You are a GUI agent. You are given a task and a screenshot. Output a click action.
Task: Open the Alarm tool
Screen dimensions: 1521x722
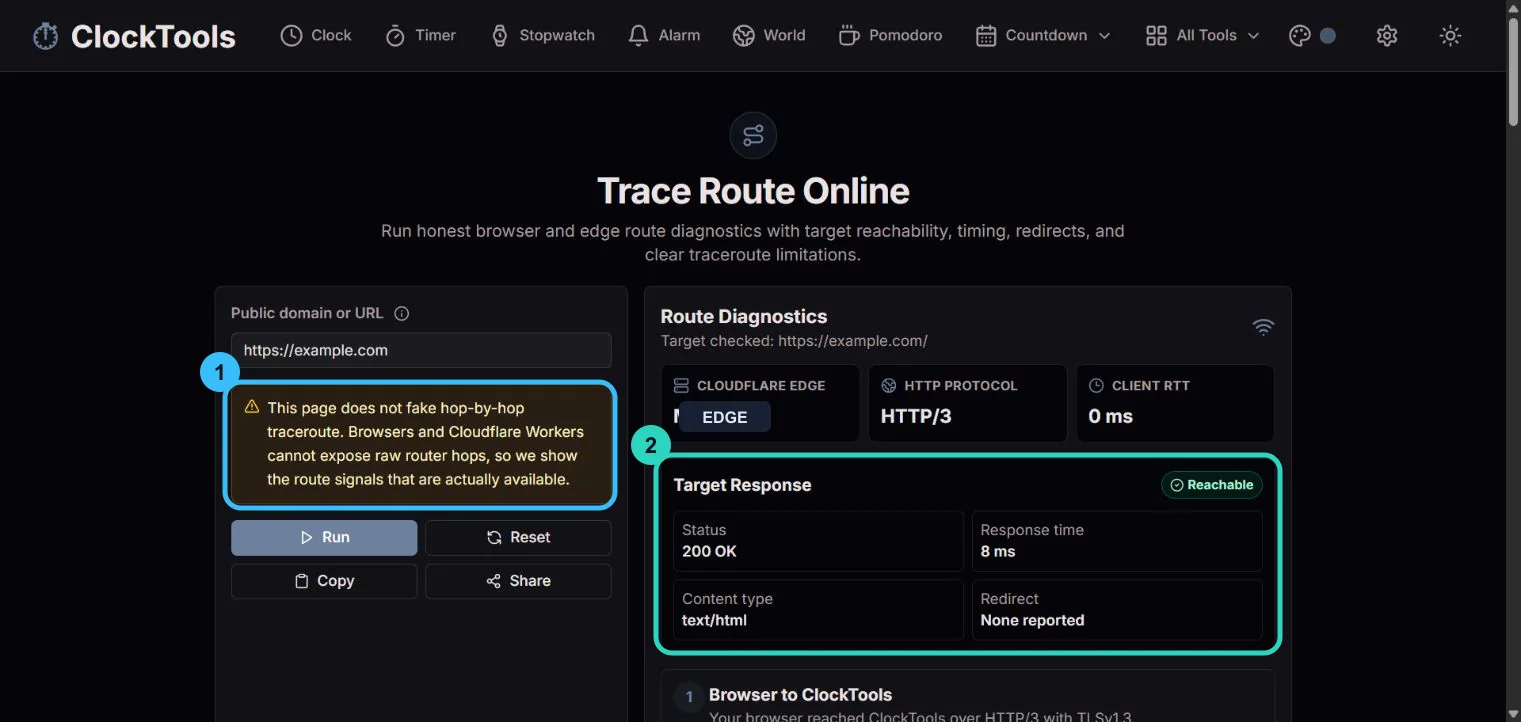(x=664, y=35)
